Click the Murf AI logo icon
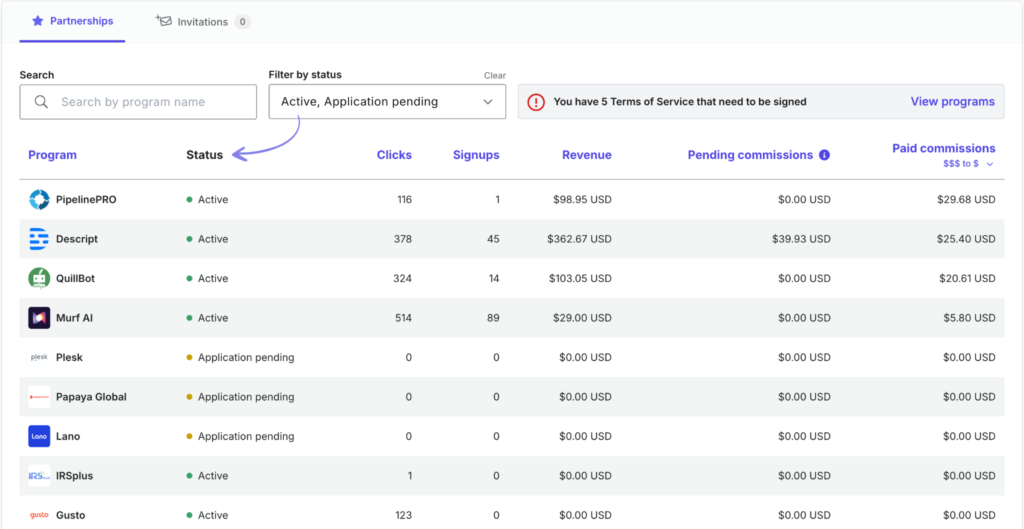The width and height of the screenshot is (1024, 529). coord(39,318)
